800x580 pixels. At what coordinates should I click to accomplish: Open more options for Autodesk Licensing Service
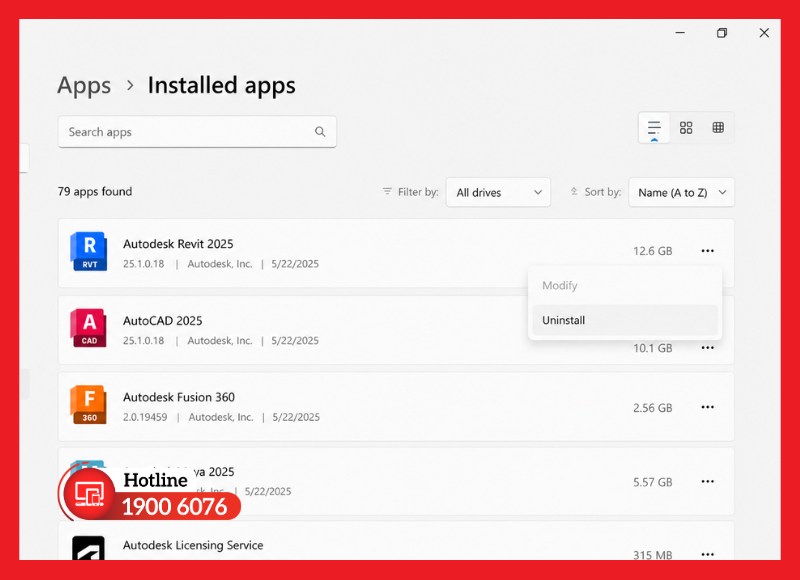tap(708, 554)
